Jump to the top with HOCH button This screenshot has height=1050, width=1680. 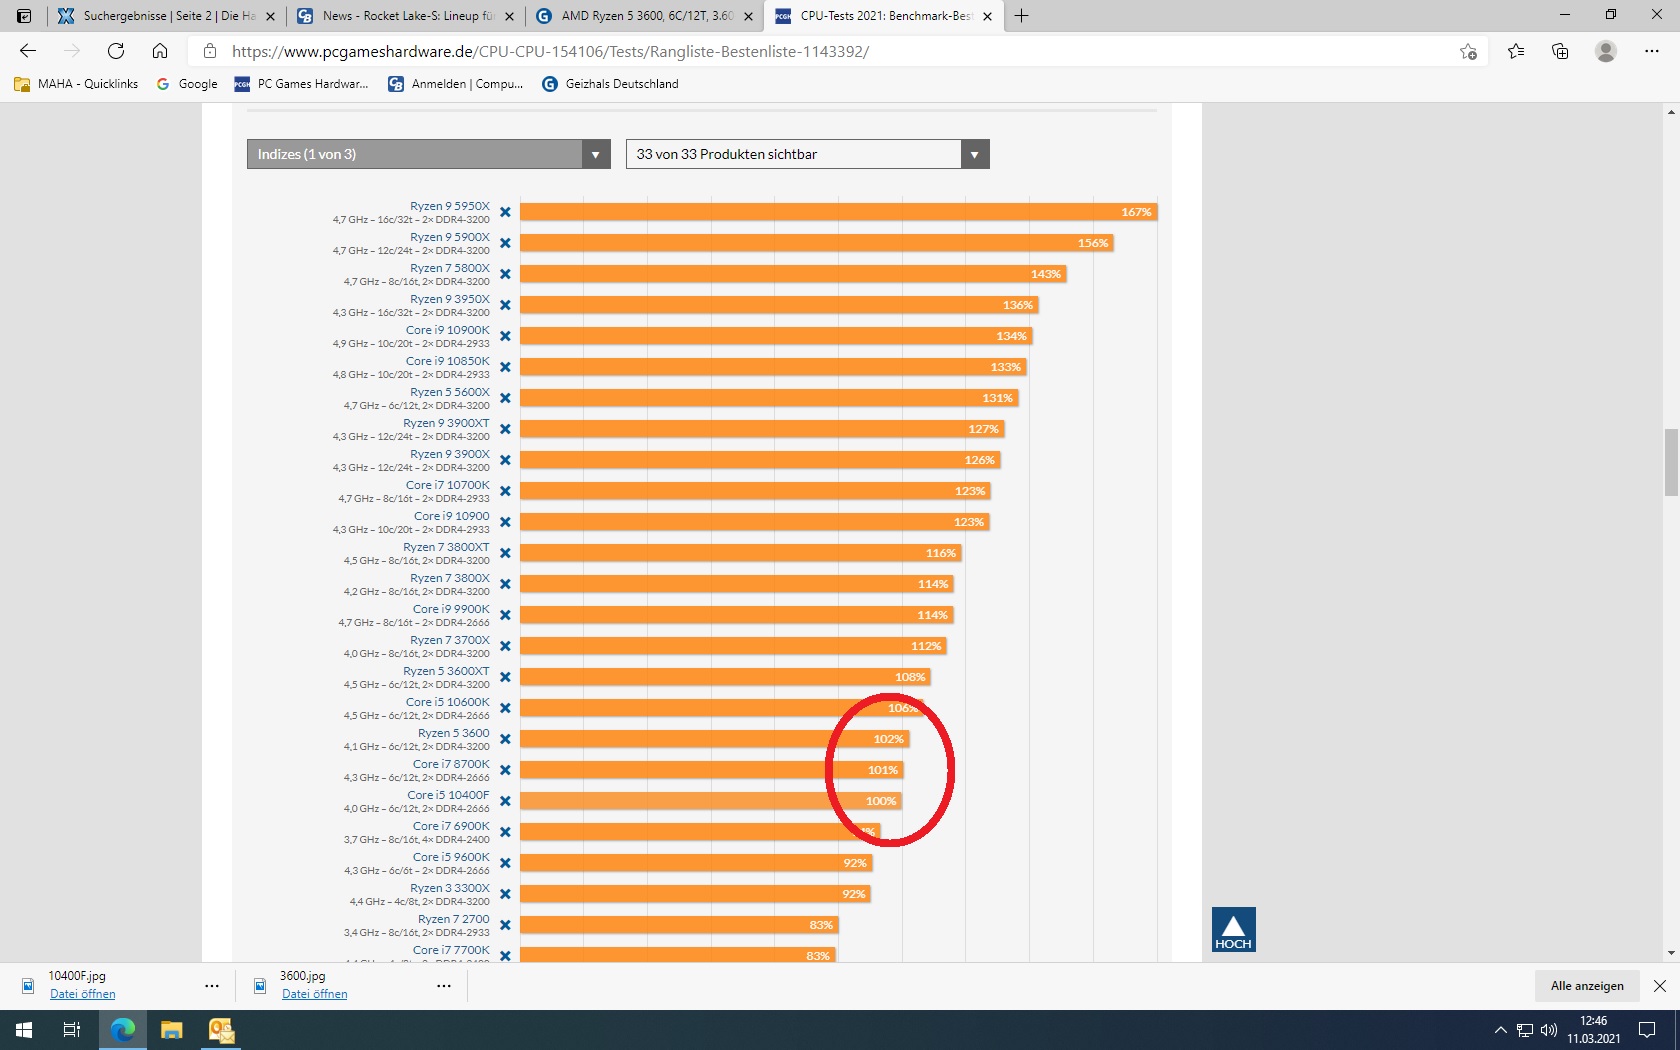[1233, 930]
